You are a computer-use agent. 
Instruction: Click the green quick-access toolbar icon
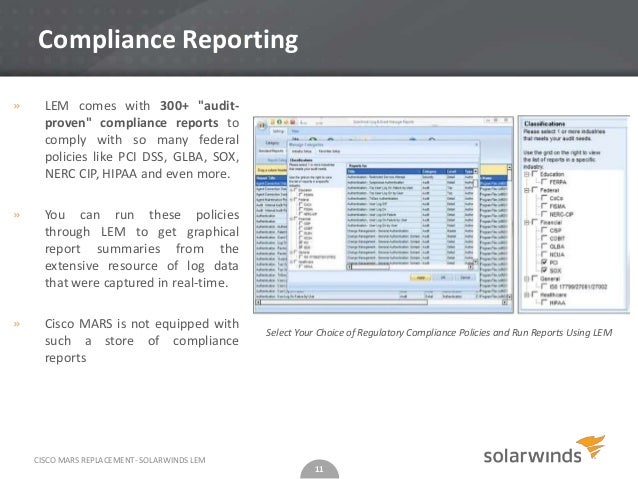pyautogui.click(x=280, y=122)
